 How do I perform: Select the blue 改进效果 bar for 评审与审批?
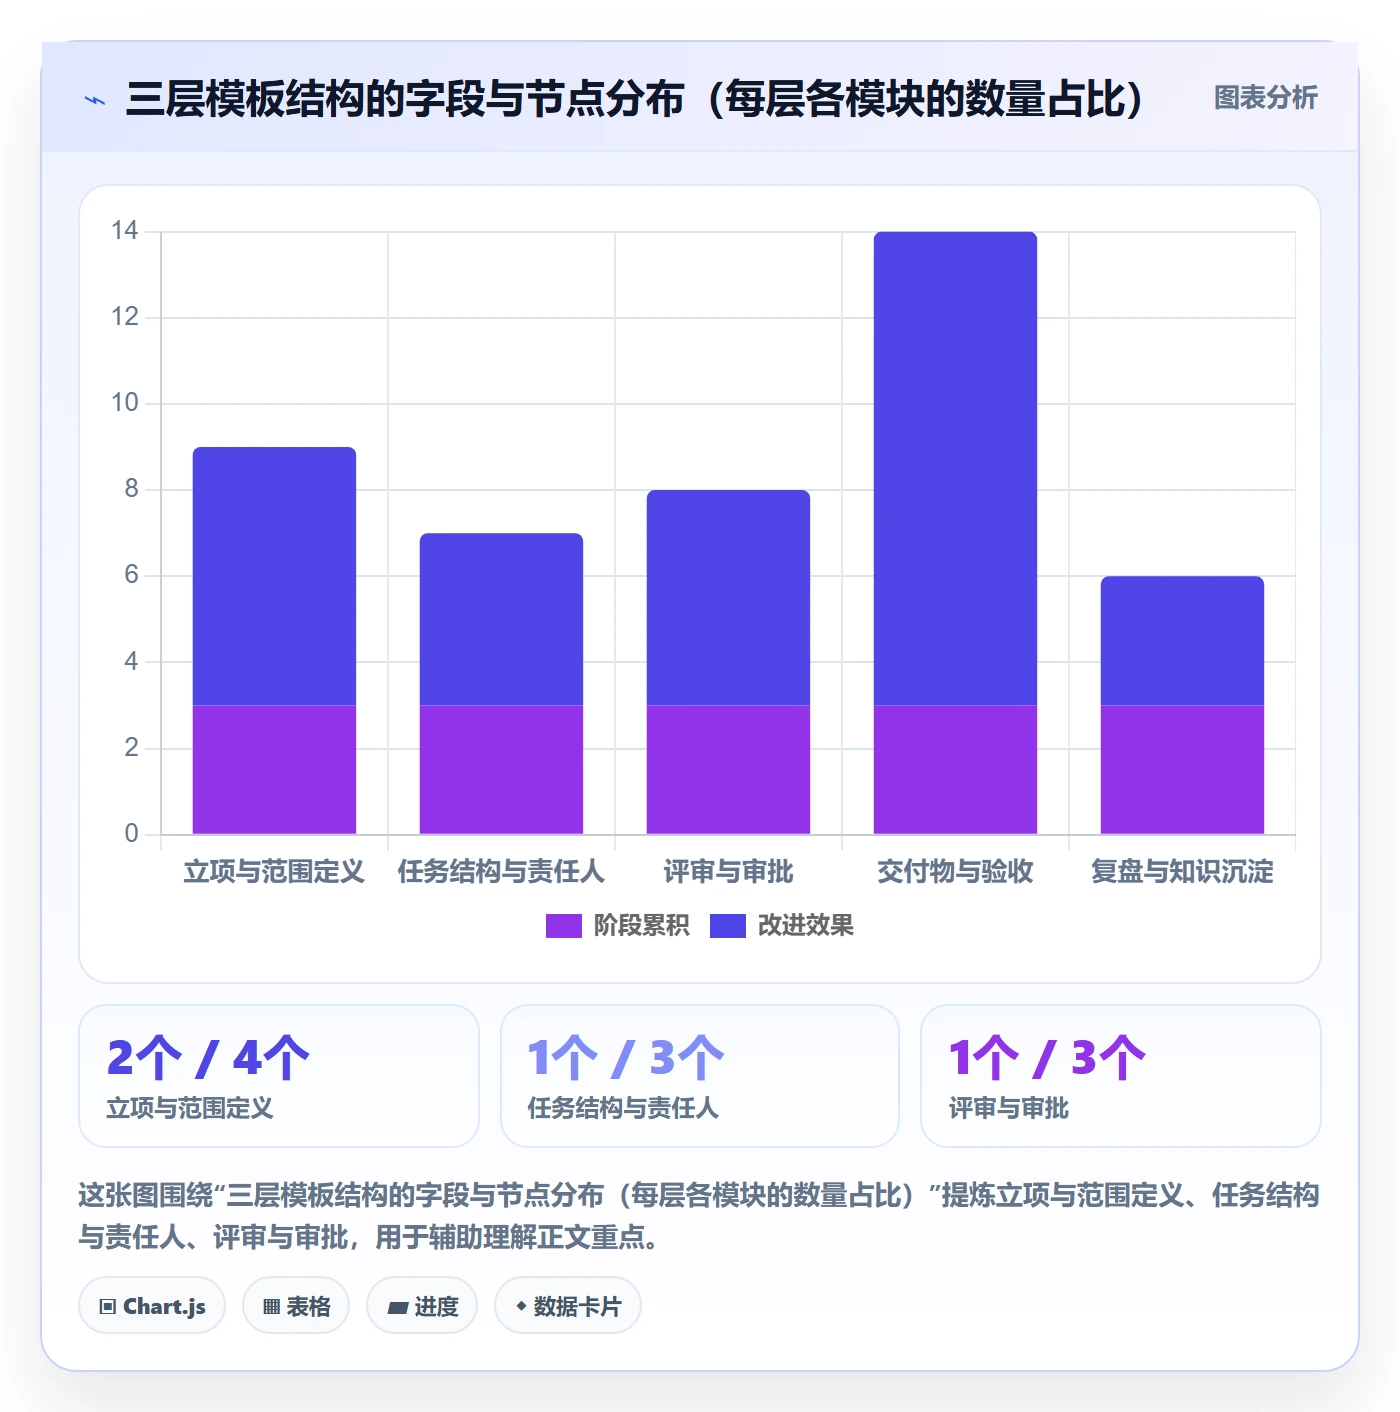pyautogui.click(x=728, y=597)
